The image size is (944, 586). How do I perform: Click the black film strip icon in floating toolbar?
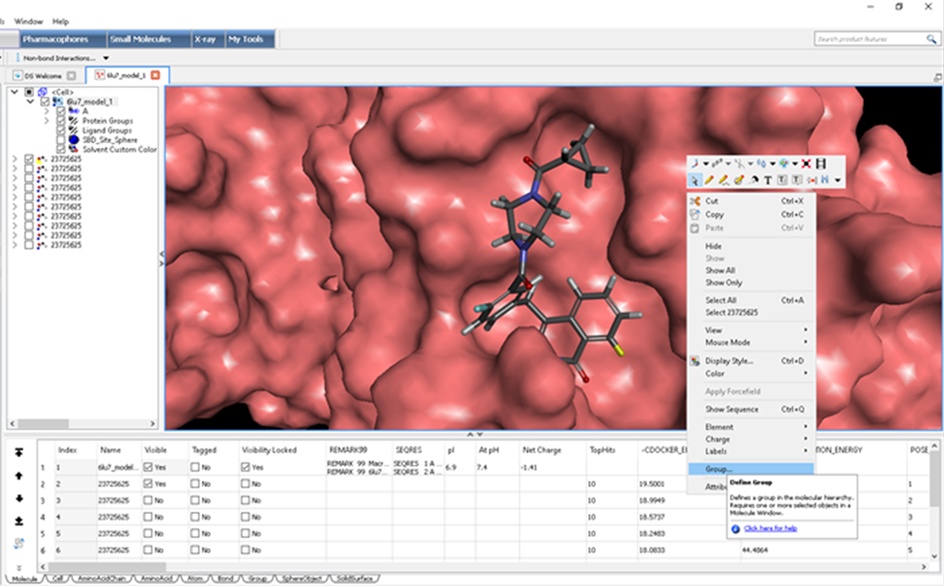[x=821, y=163]
